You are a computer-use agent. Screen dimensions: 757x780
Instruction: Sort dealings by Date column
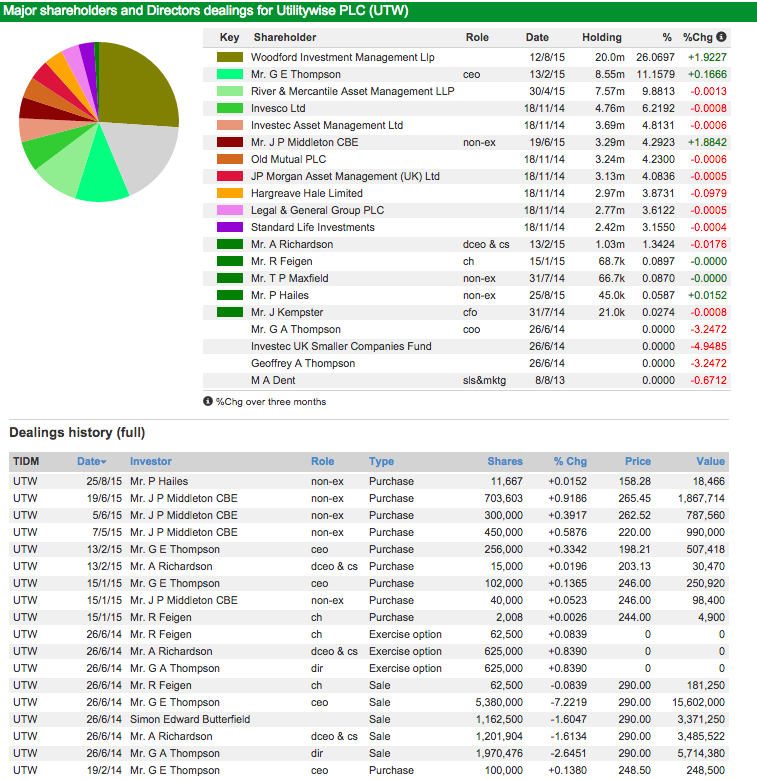pos(89,461)
